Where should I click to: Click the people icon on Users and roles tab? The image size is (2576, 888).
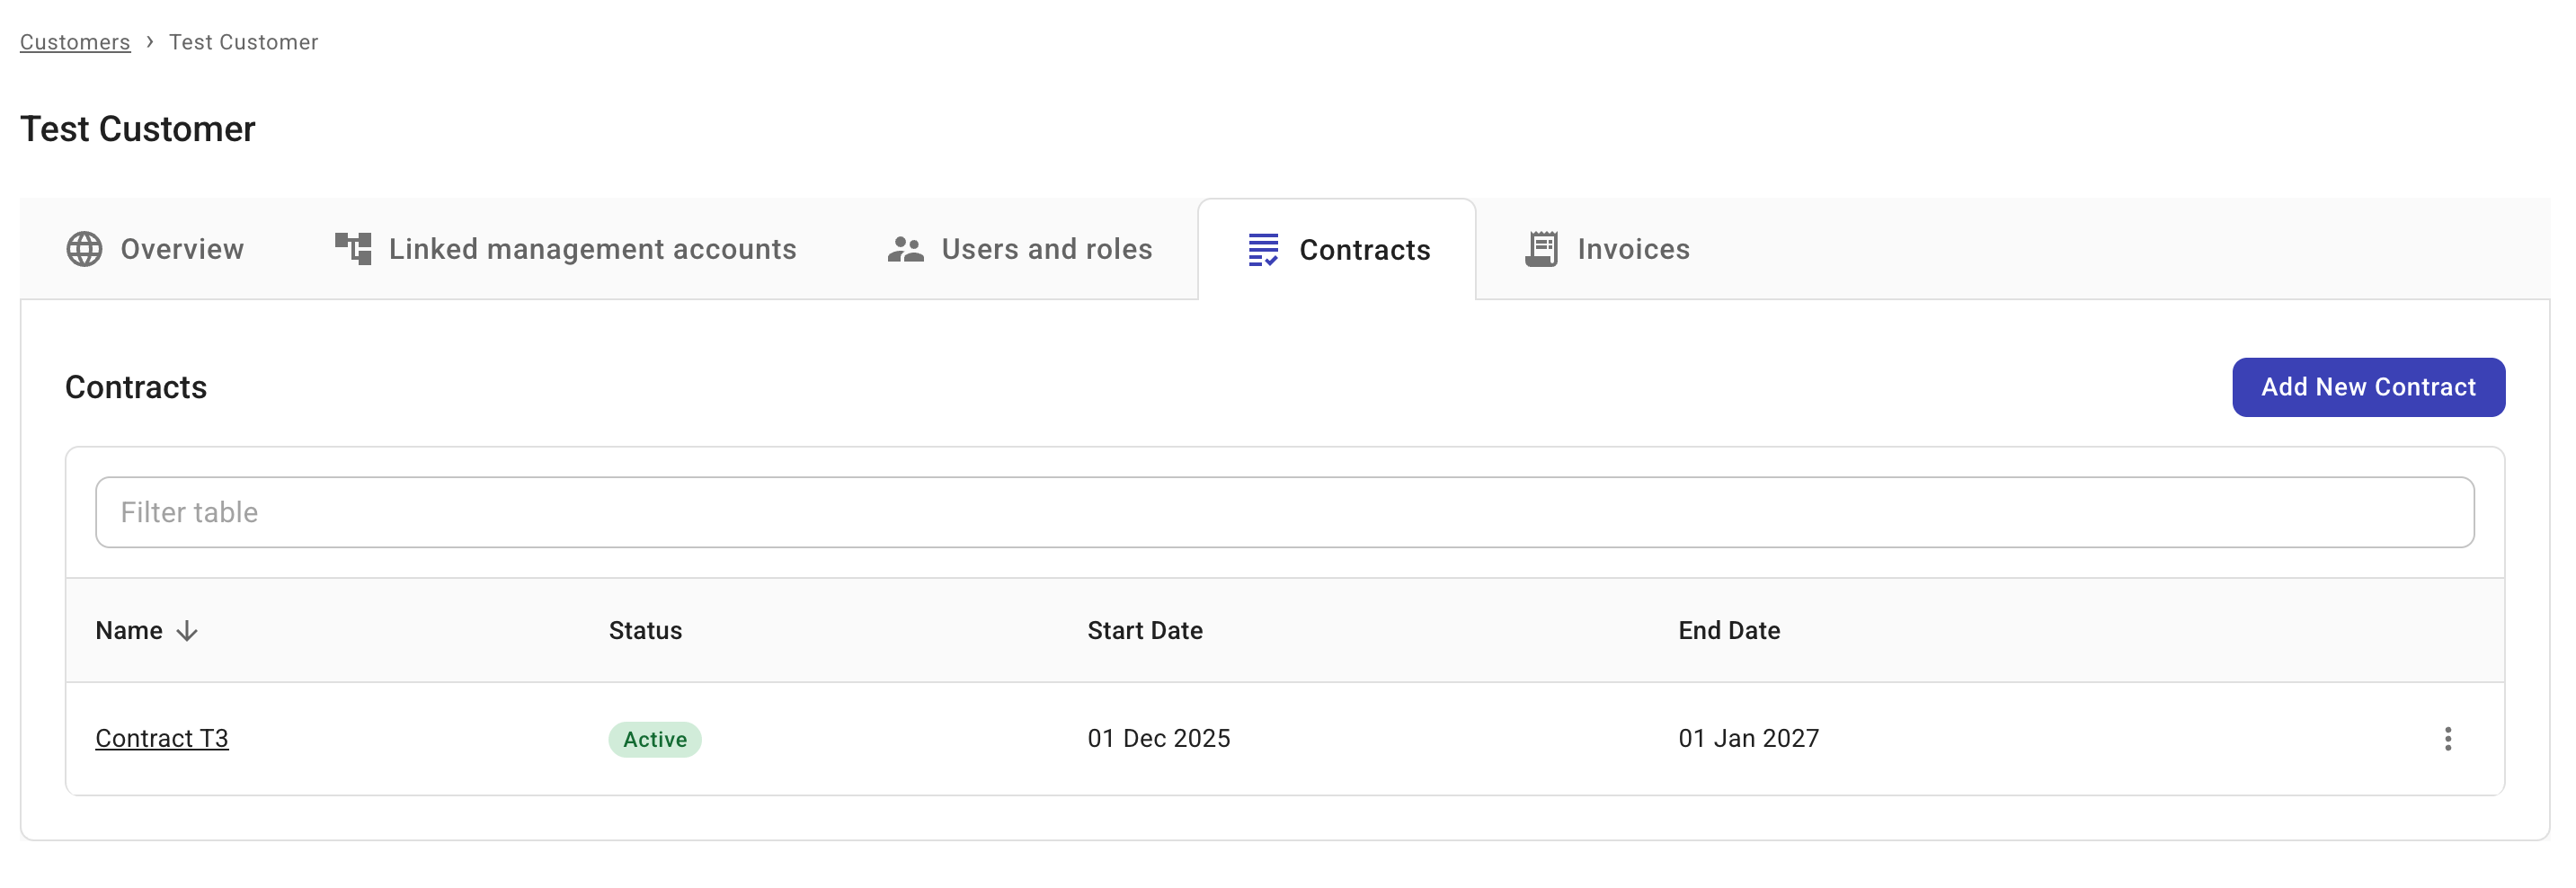[x=905, y=249]
